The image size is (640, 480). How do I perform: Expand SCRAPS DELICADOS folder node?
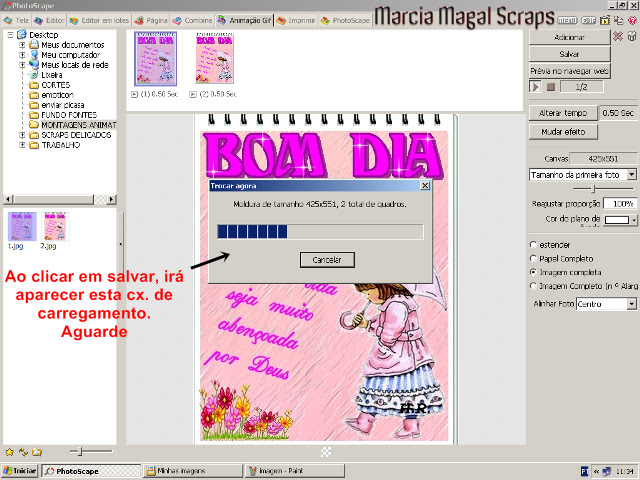(22, 135)
